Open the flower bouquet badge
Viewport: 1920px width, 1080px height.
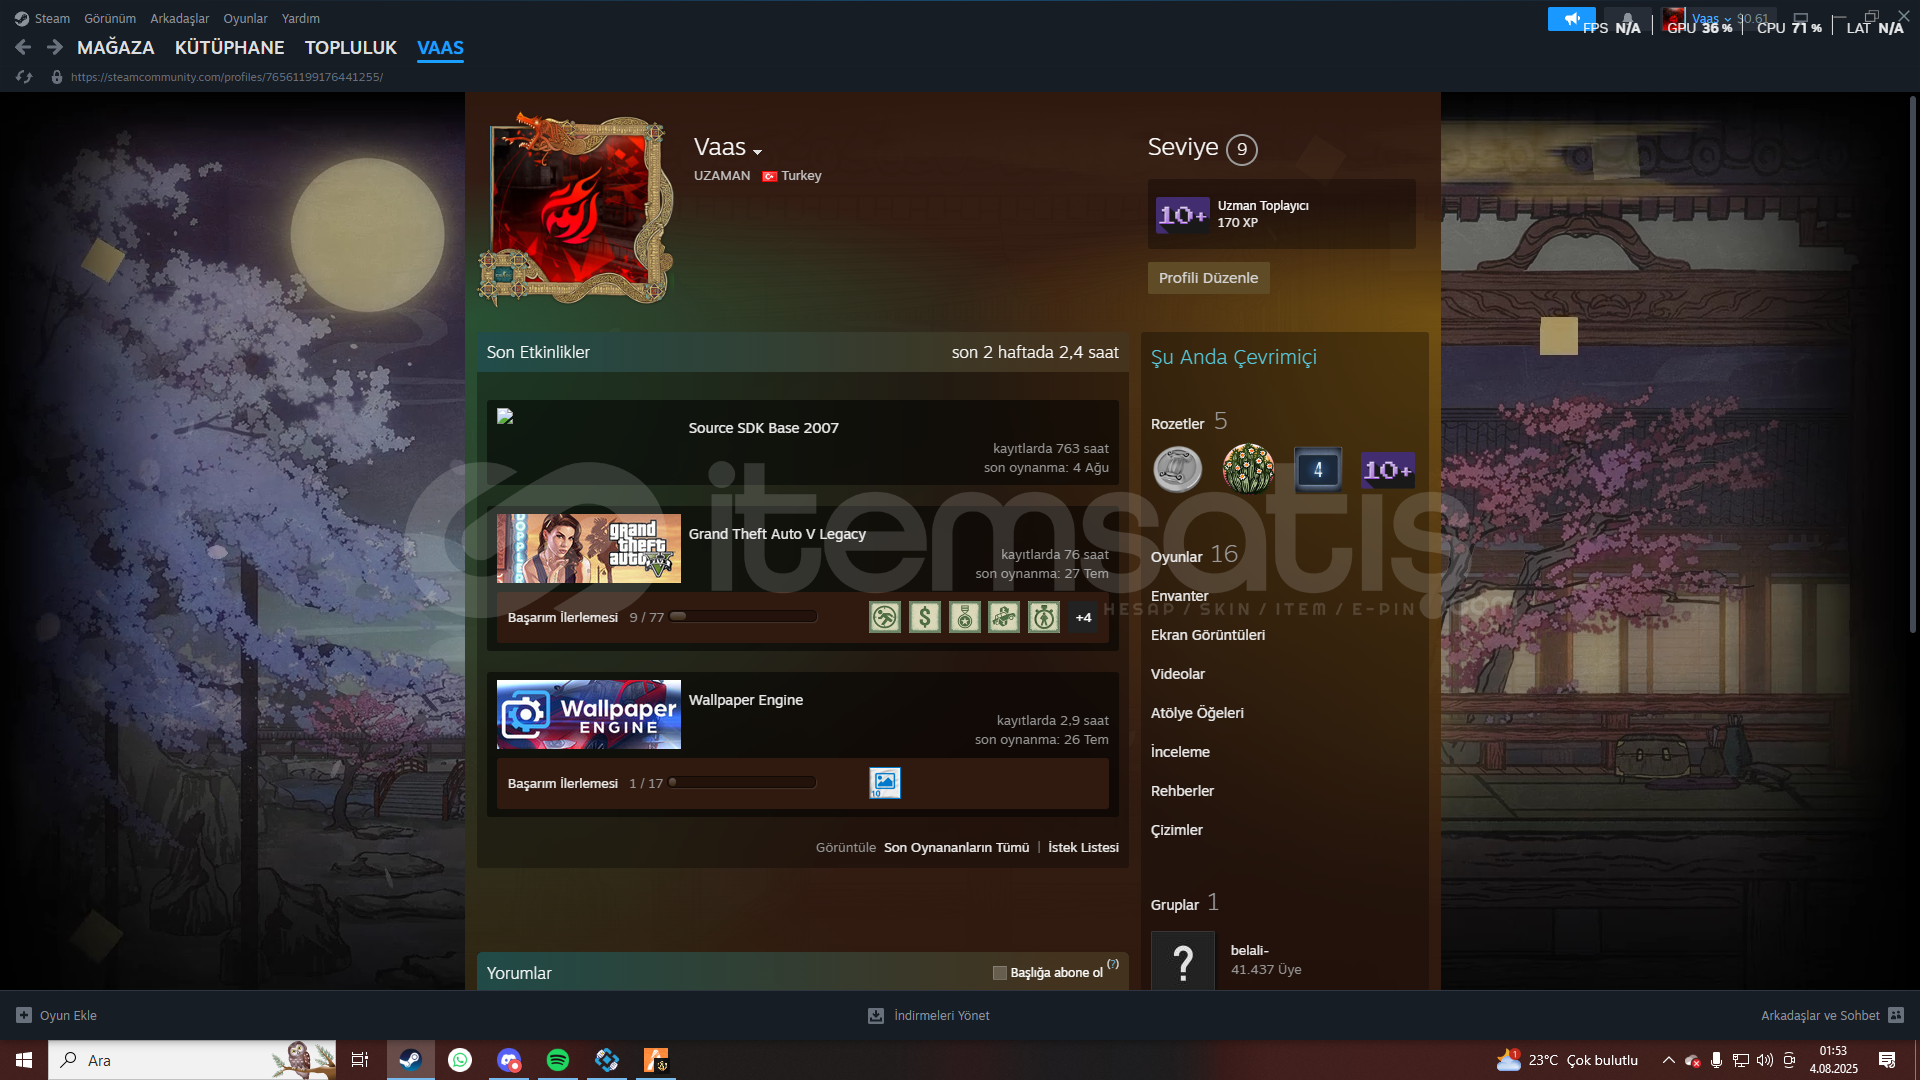click(1248, 469)
